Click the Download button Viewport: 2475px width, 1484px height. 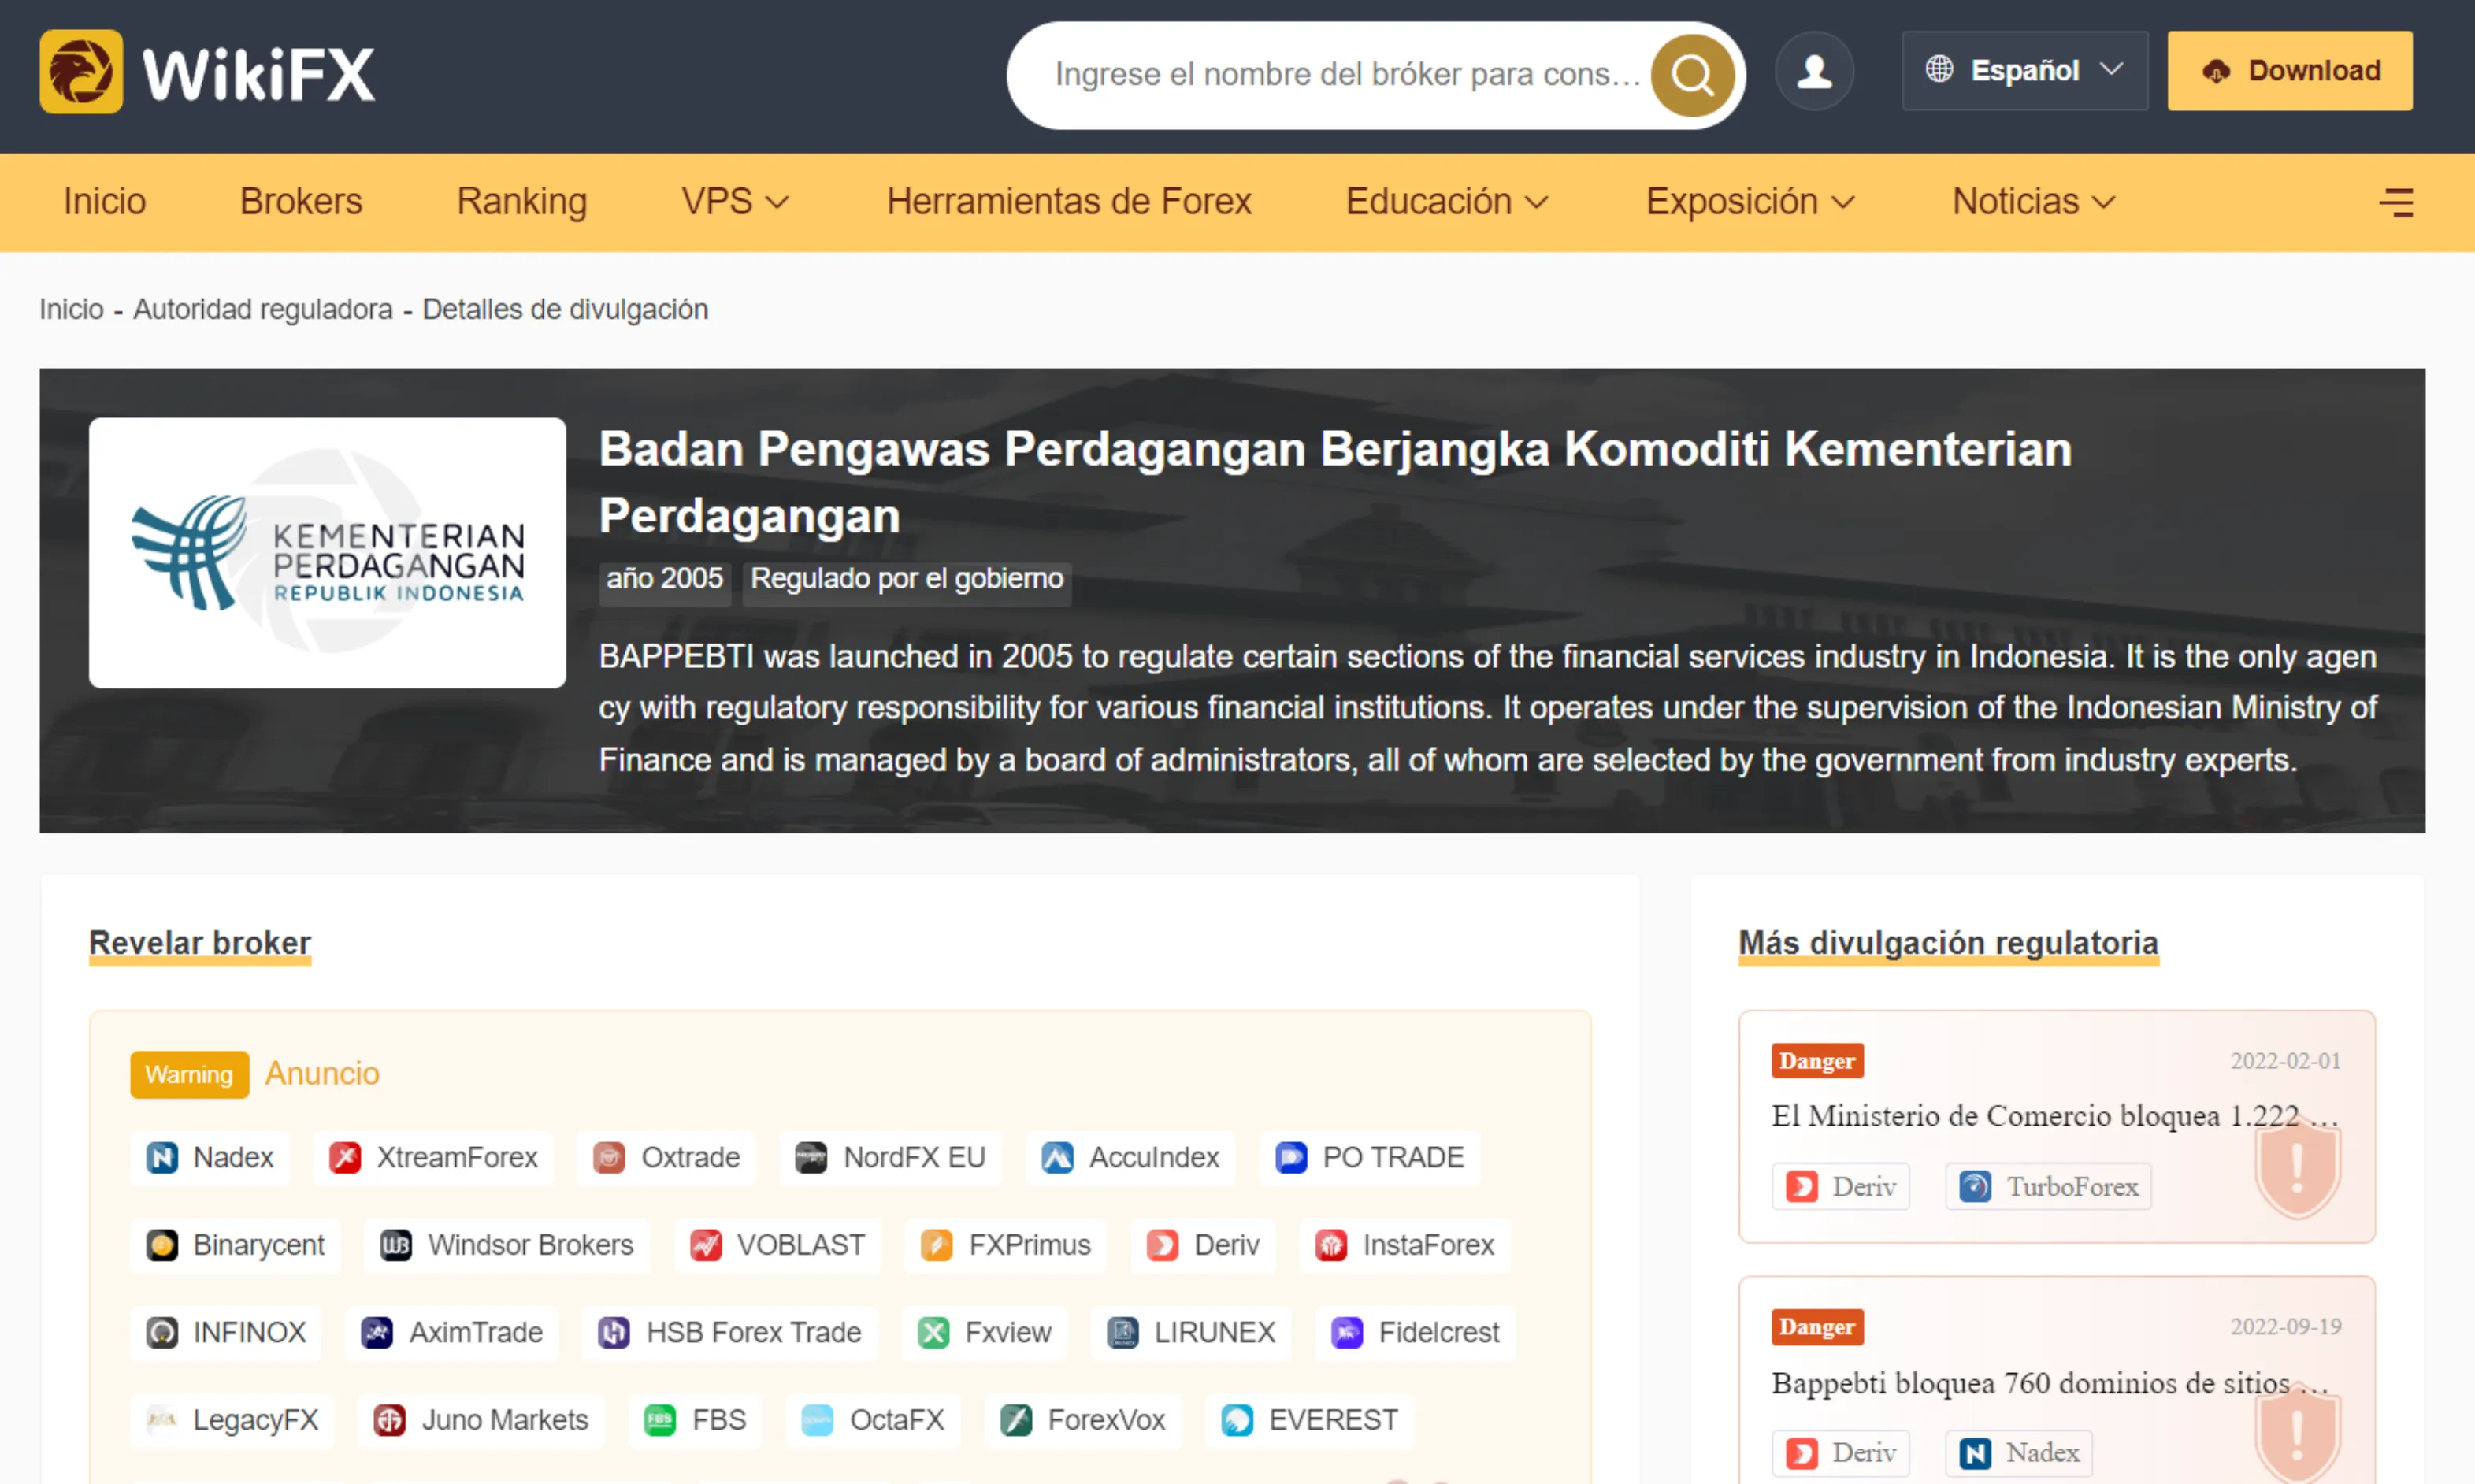(2290, 71)
